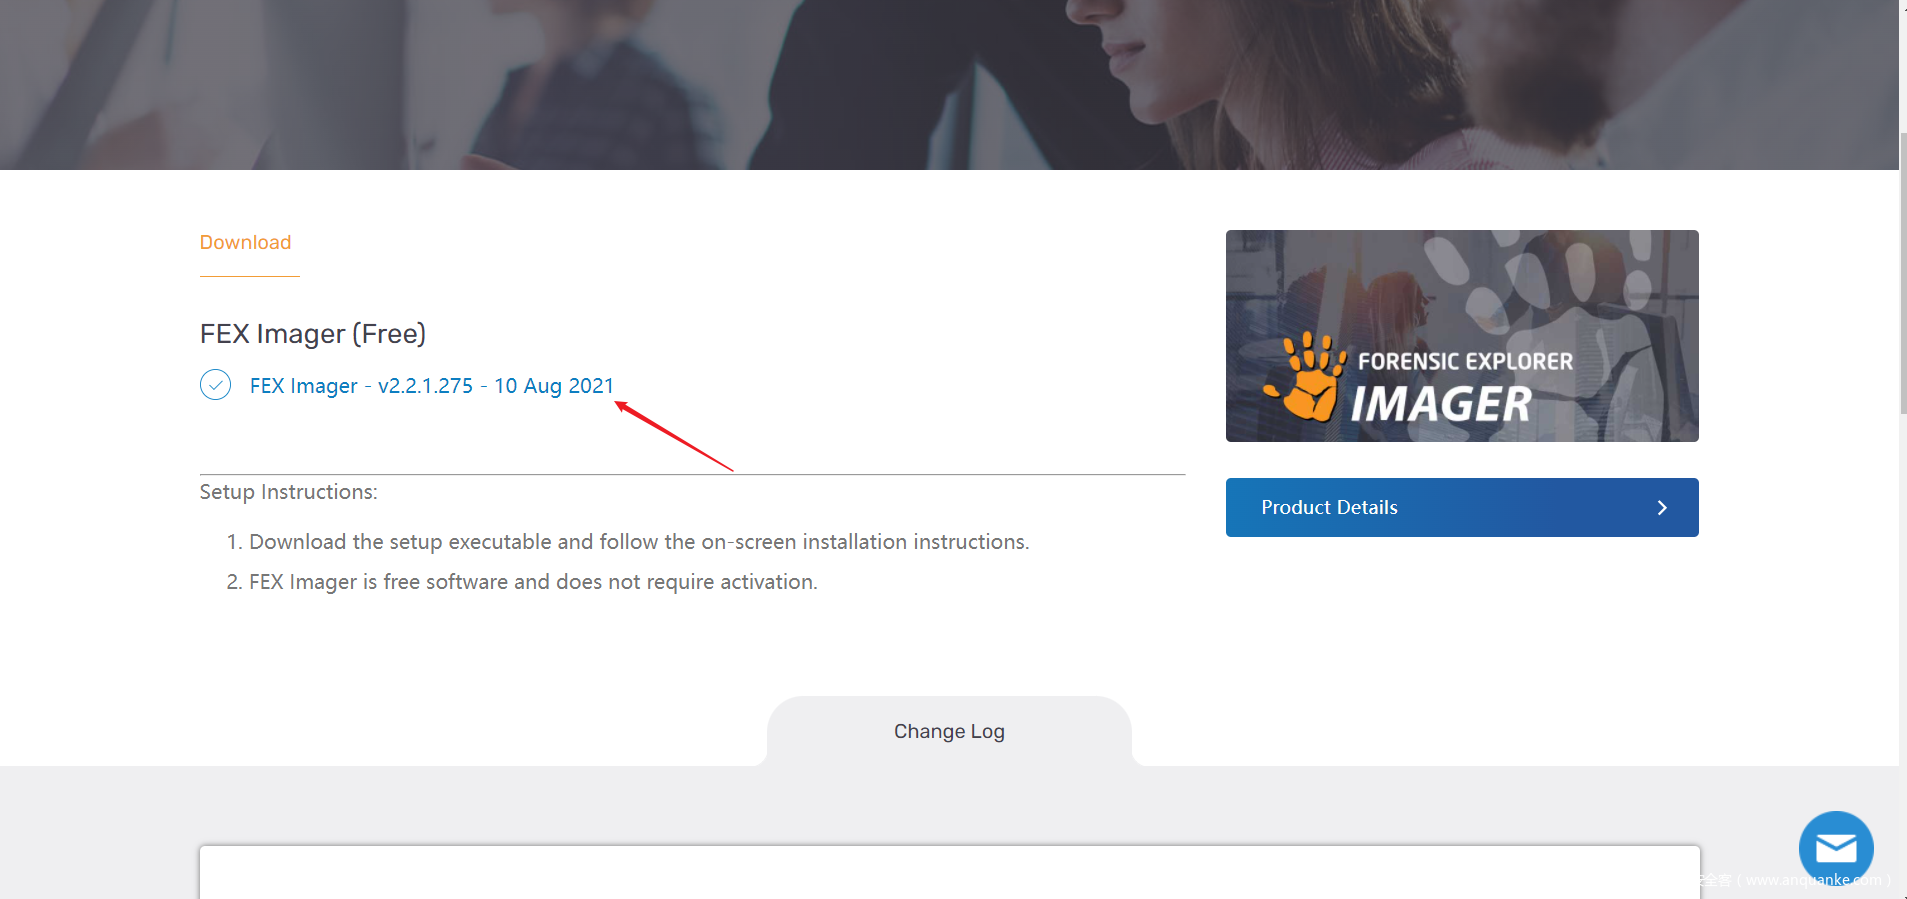Screen dimensions: 1907x899
Task: Download FEX Imager v2.2.1.275 link
Action: tap(432, 386)
